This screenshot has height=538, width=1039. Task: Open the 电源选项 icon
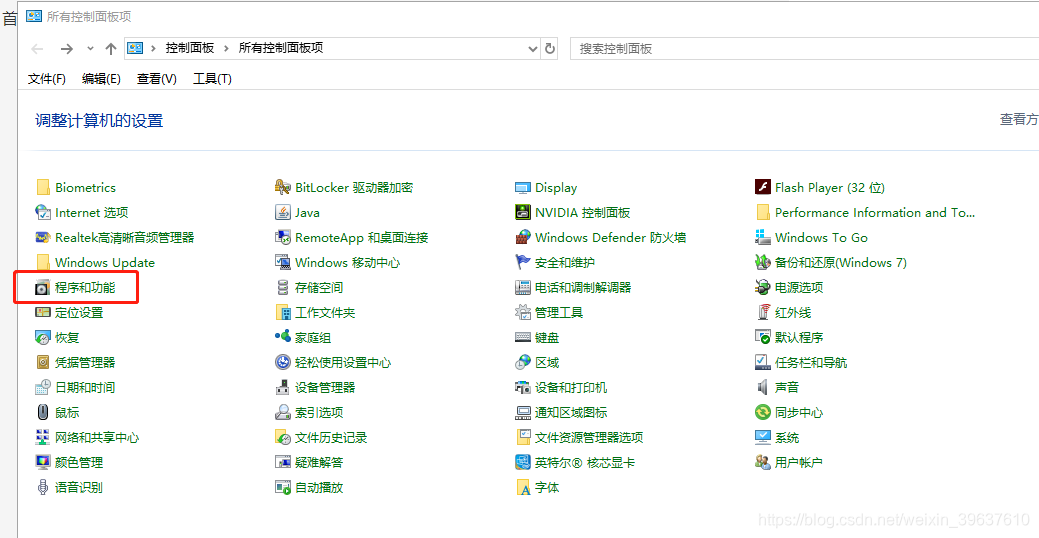[x=763, y=288]
